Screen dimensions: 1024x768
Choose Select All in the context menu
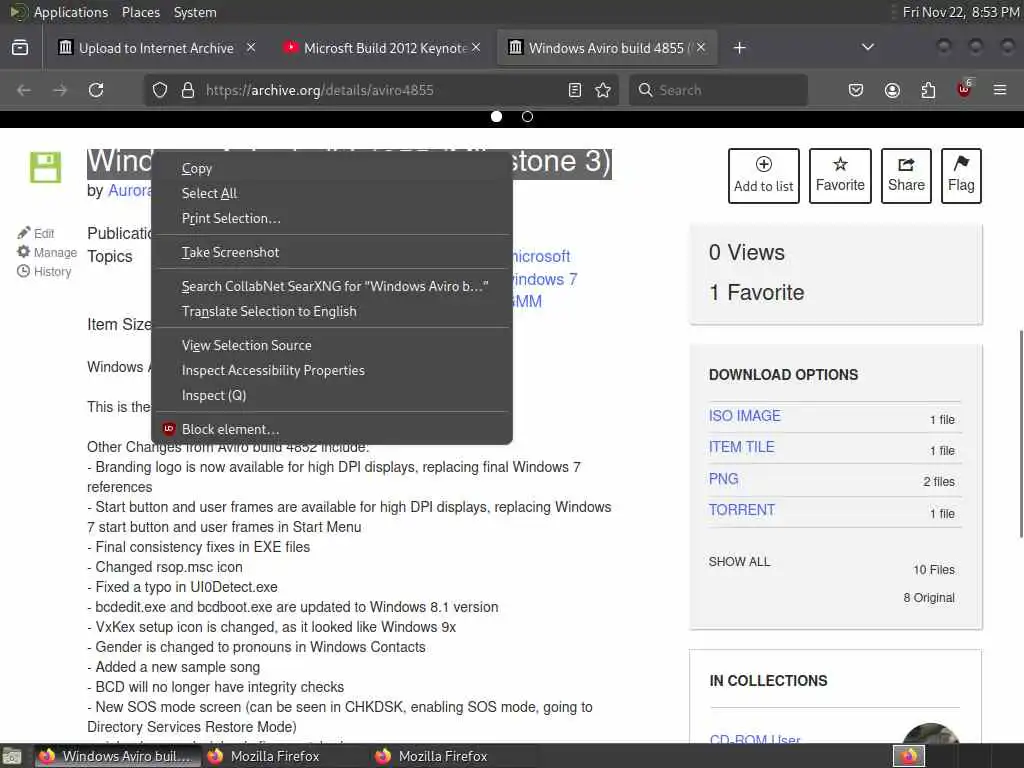click(332, 193)
